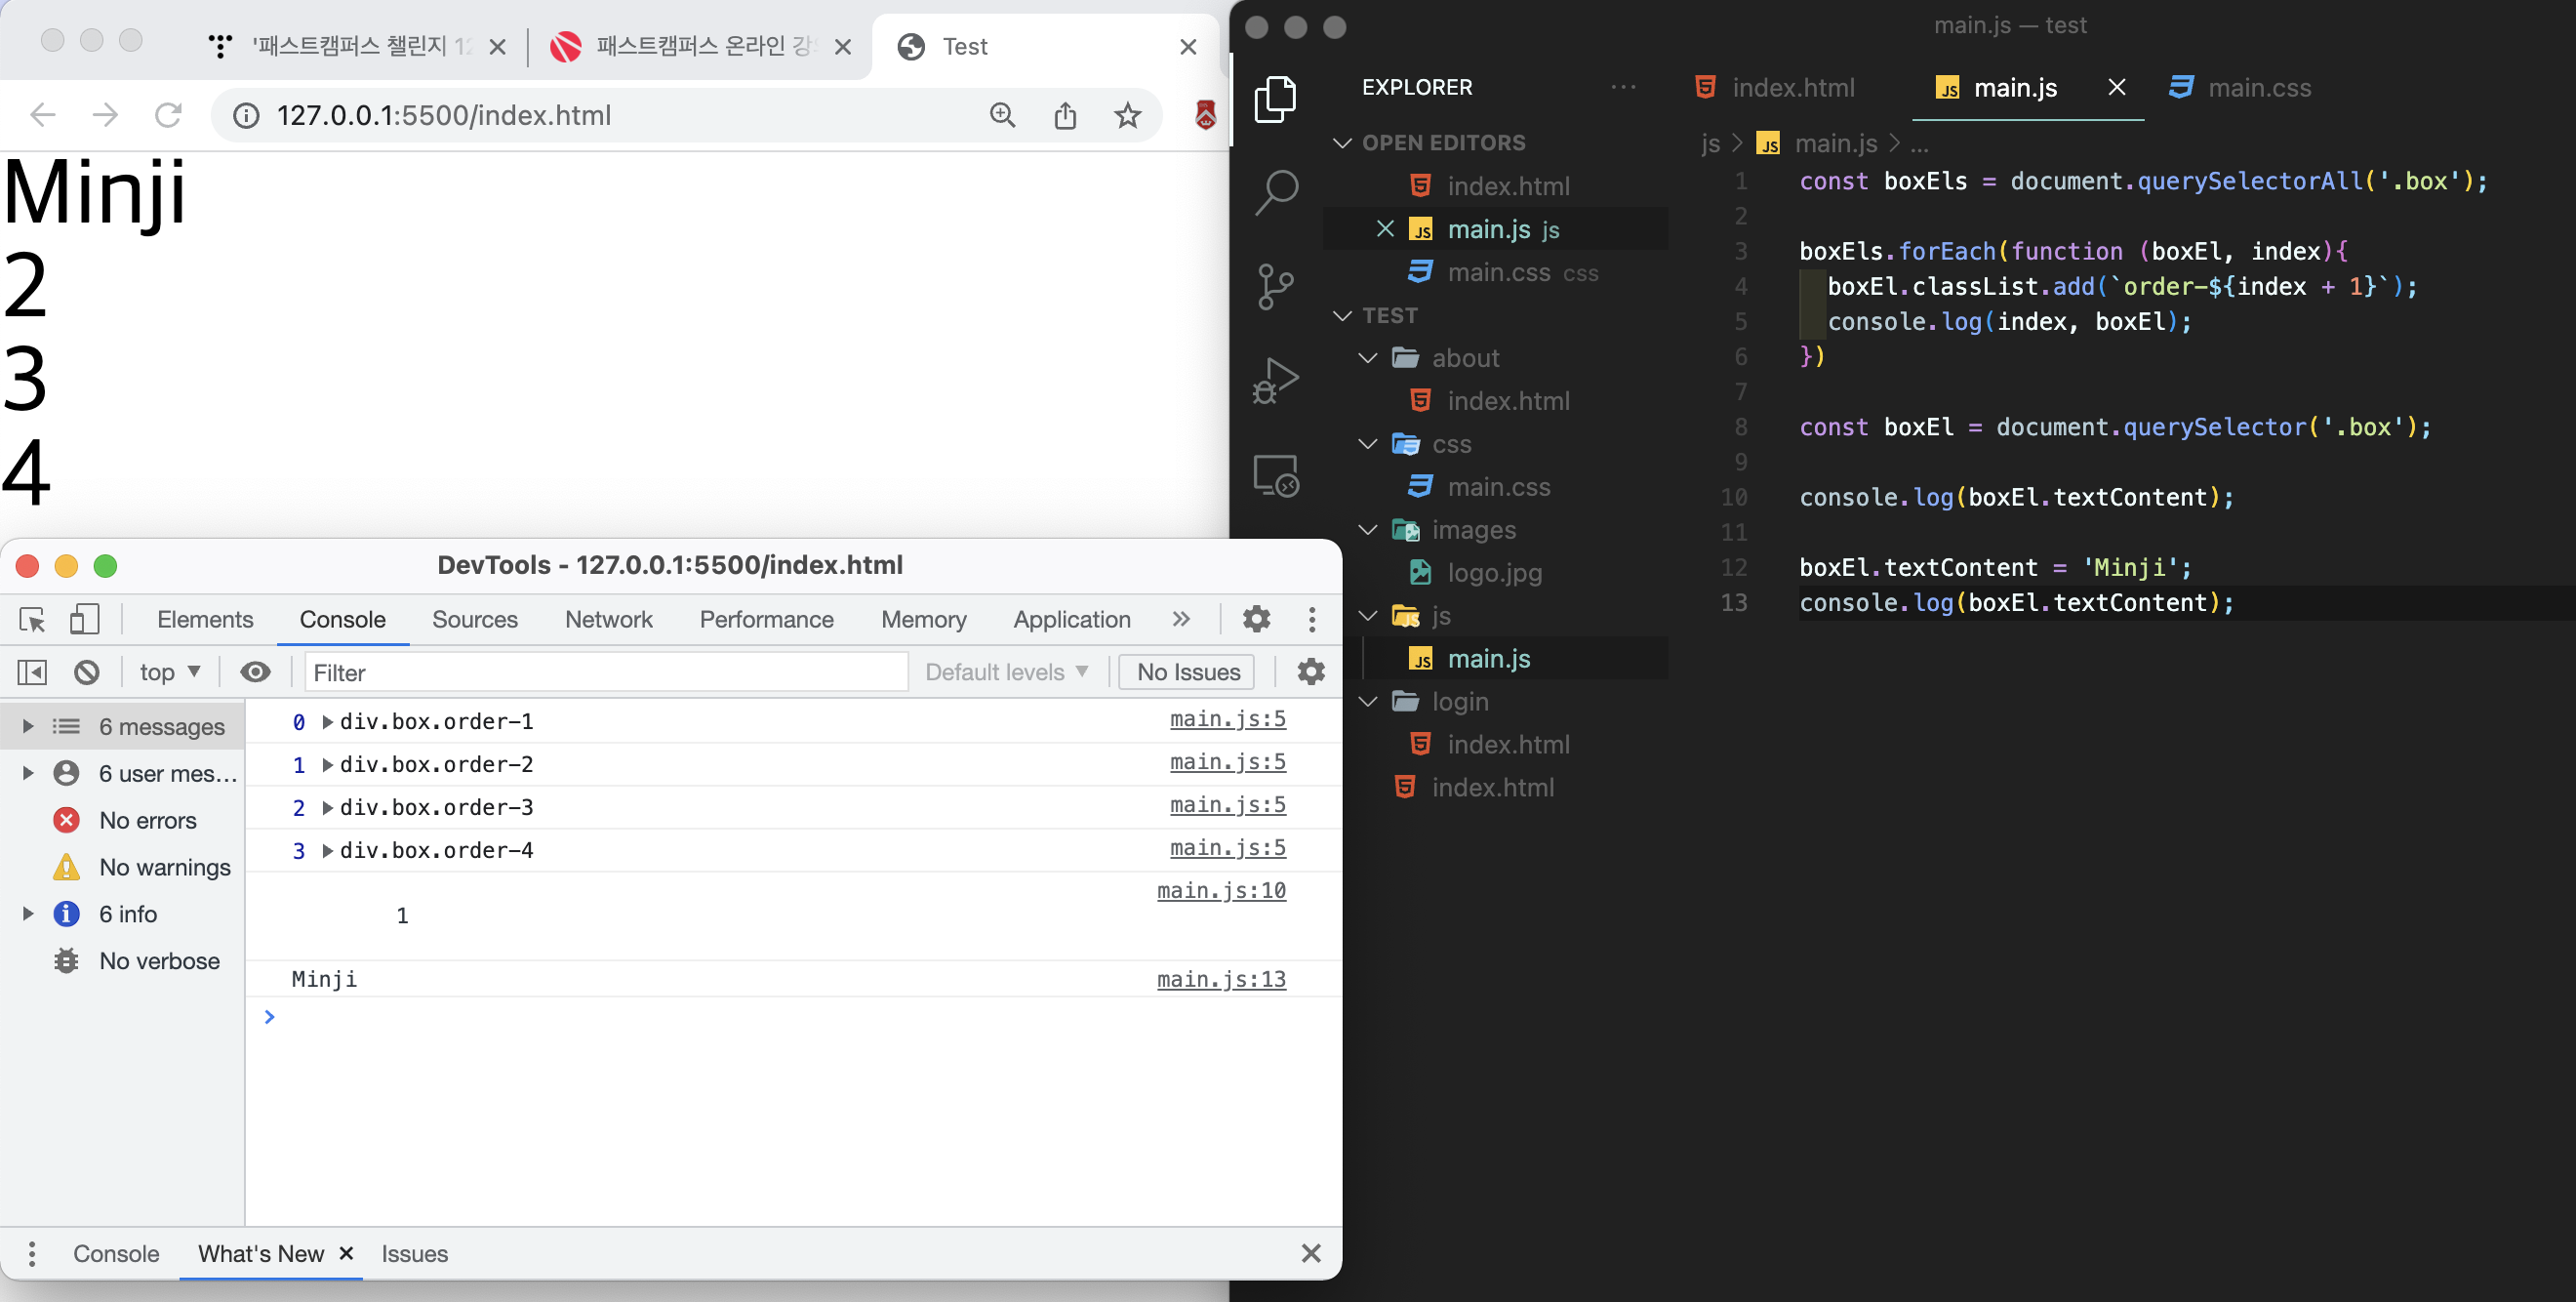This screenshot has width=2576, height=1302.
Task: Open VS Code Search view icon
Action: [x=1276, y=191]
